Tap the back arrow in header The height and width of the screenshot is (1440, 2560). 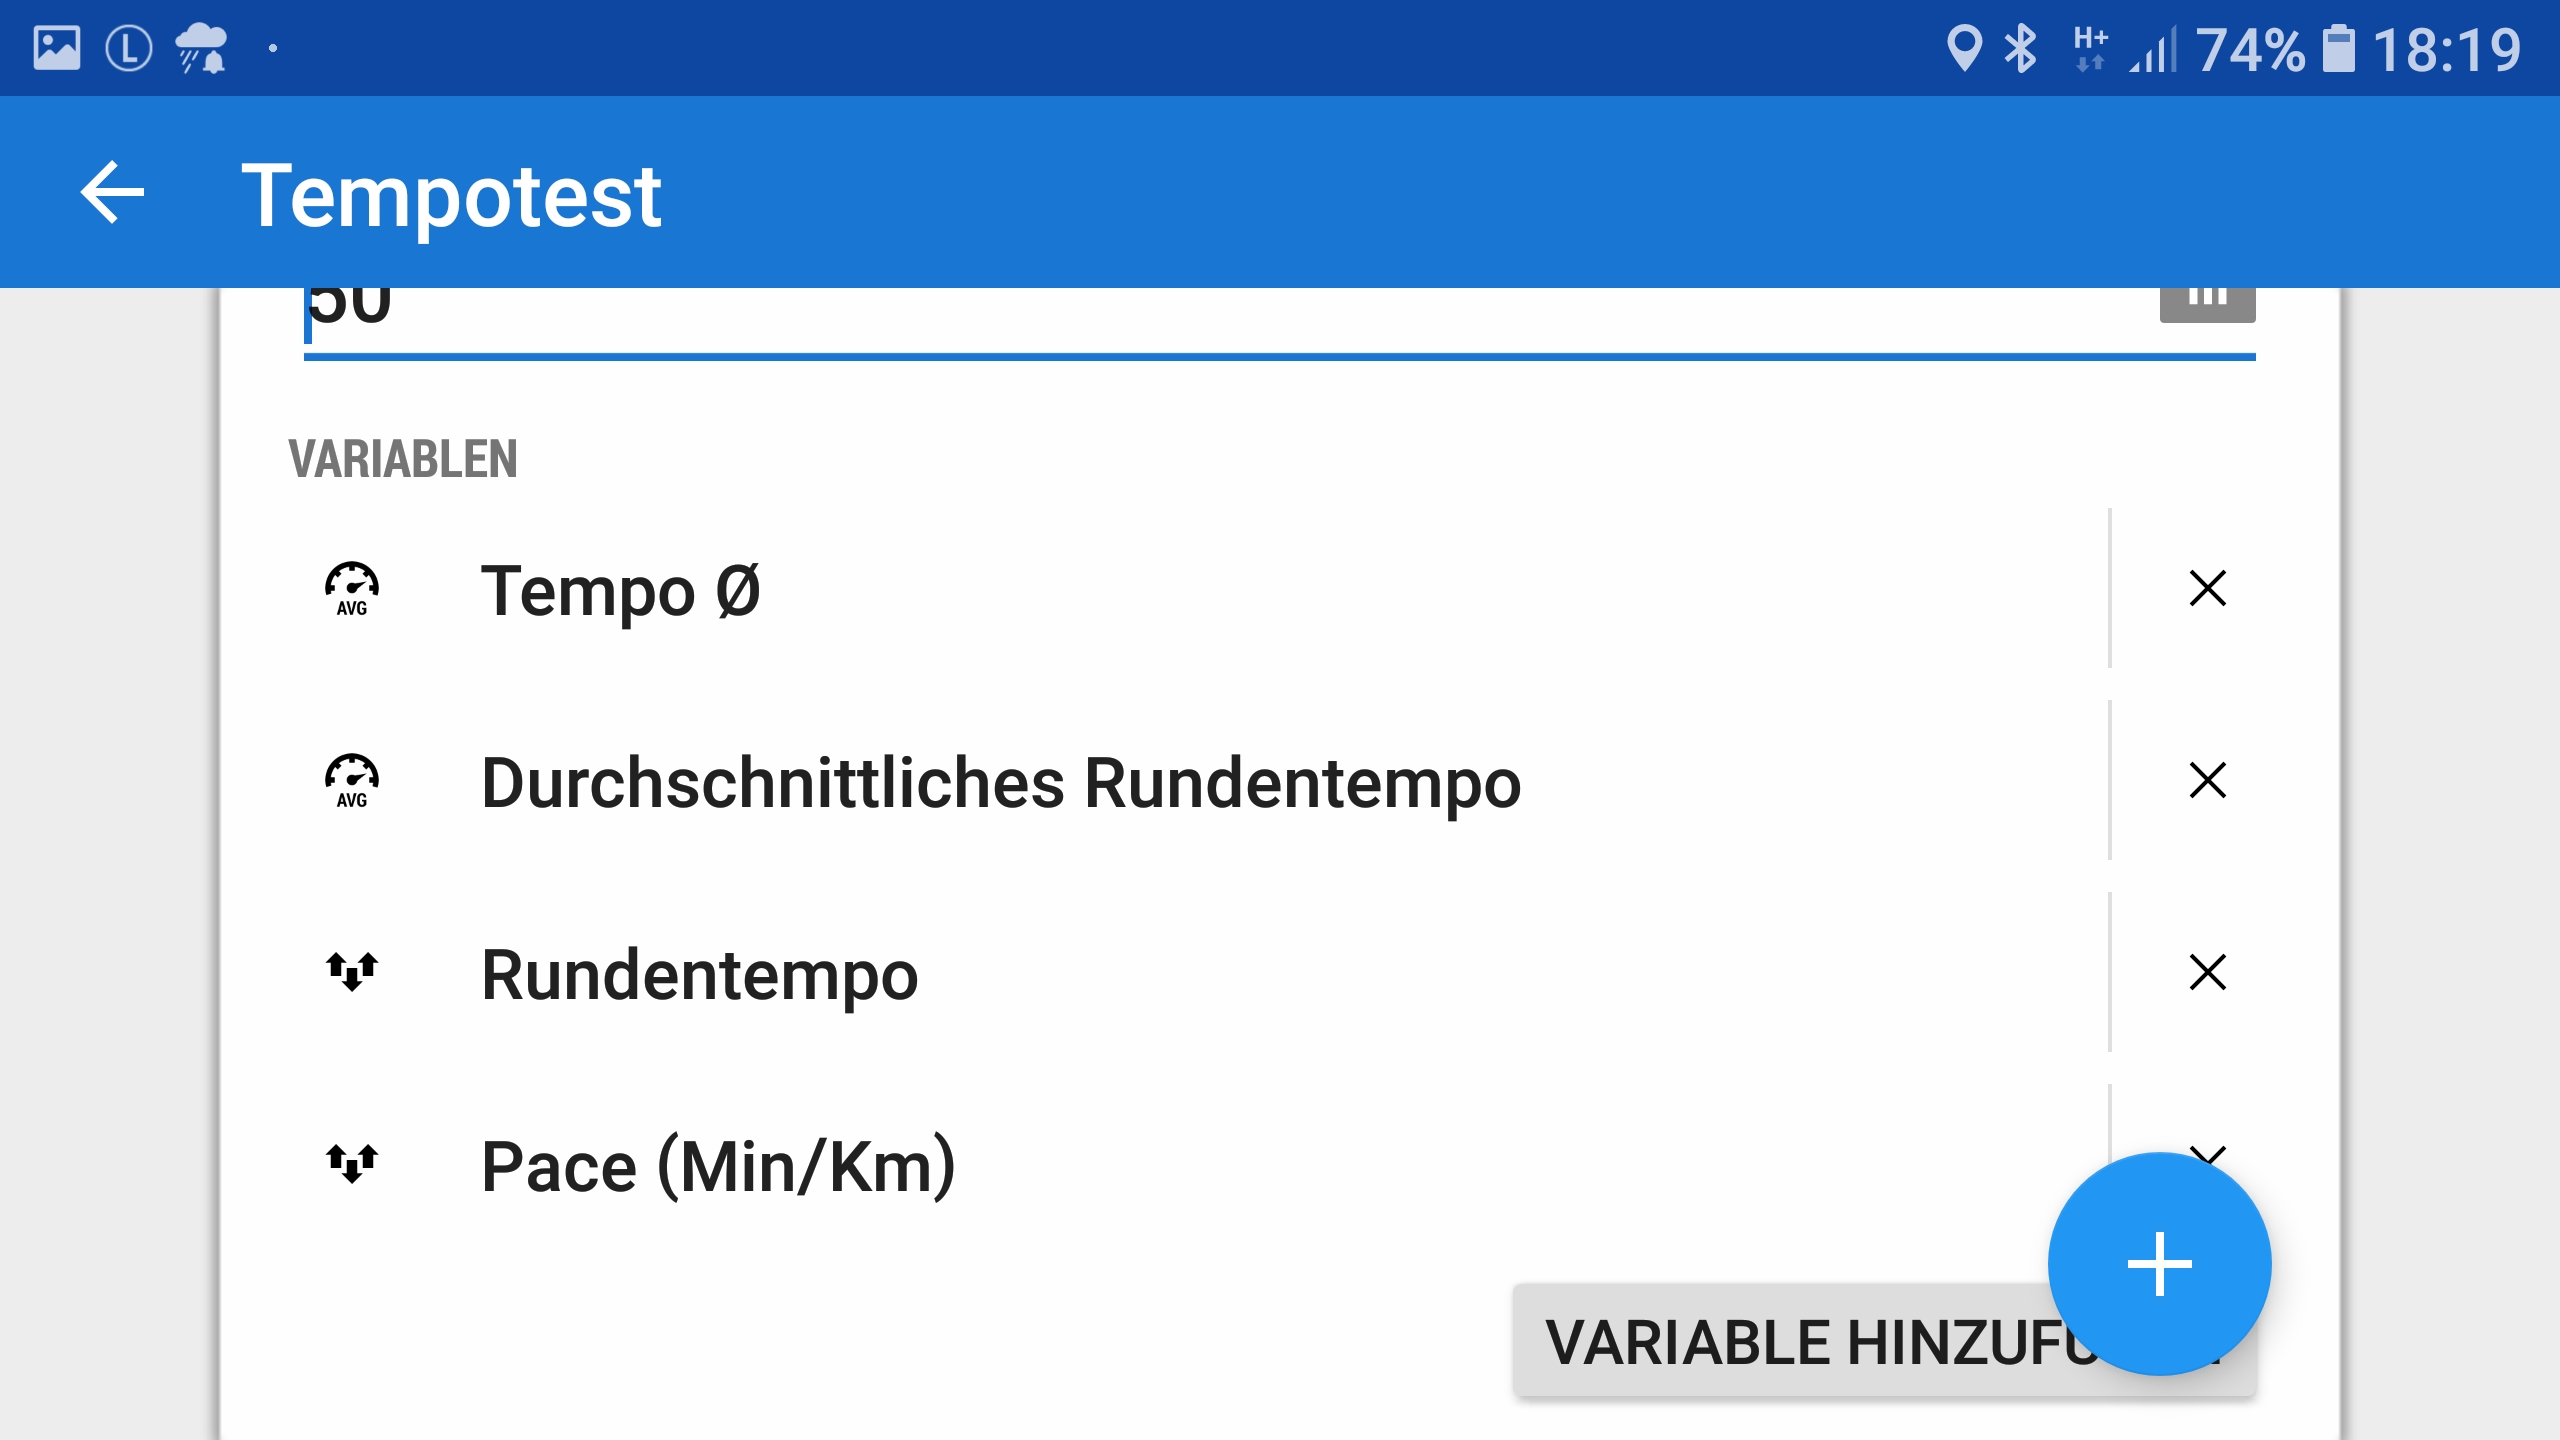click(x=112, y=192)
